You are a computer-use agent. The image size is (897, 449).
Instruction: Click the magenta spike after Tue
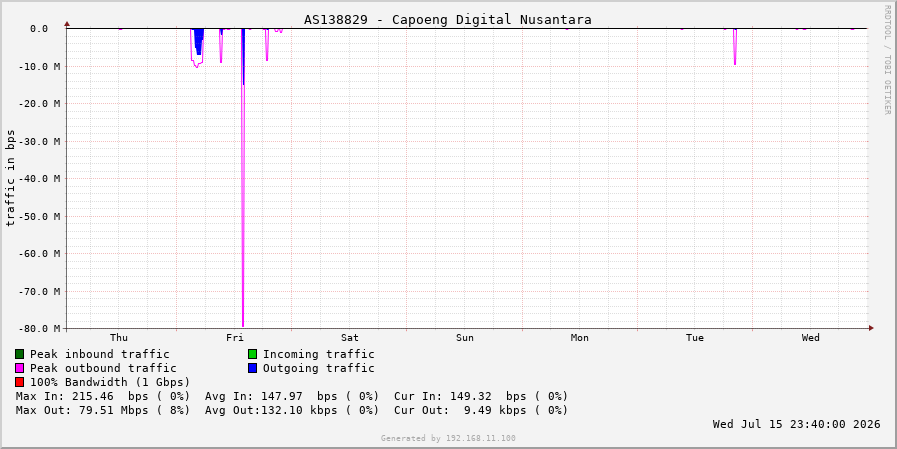pyautogui.click(x=735, y=46)
